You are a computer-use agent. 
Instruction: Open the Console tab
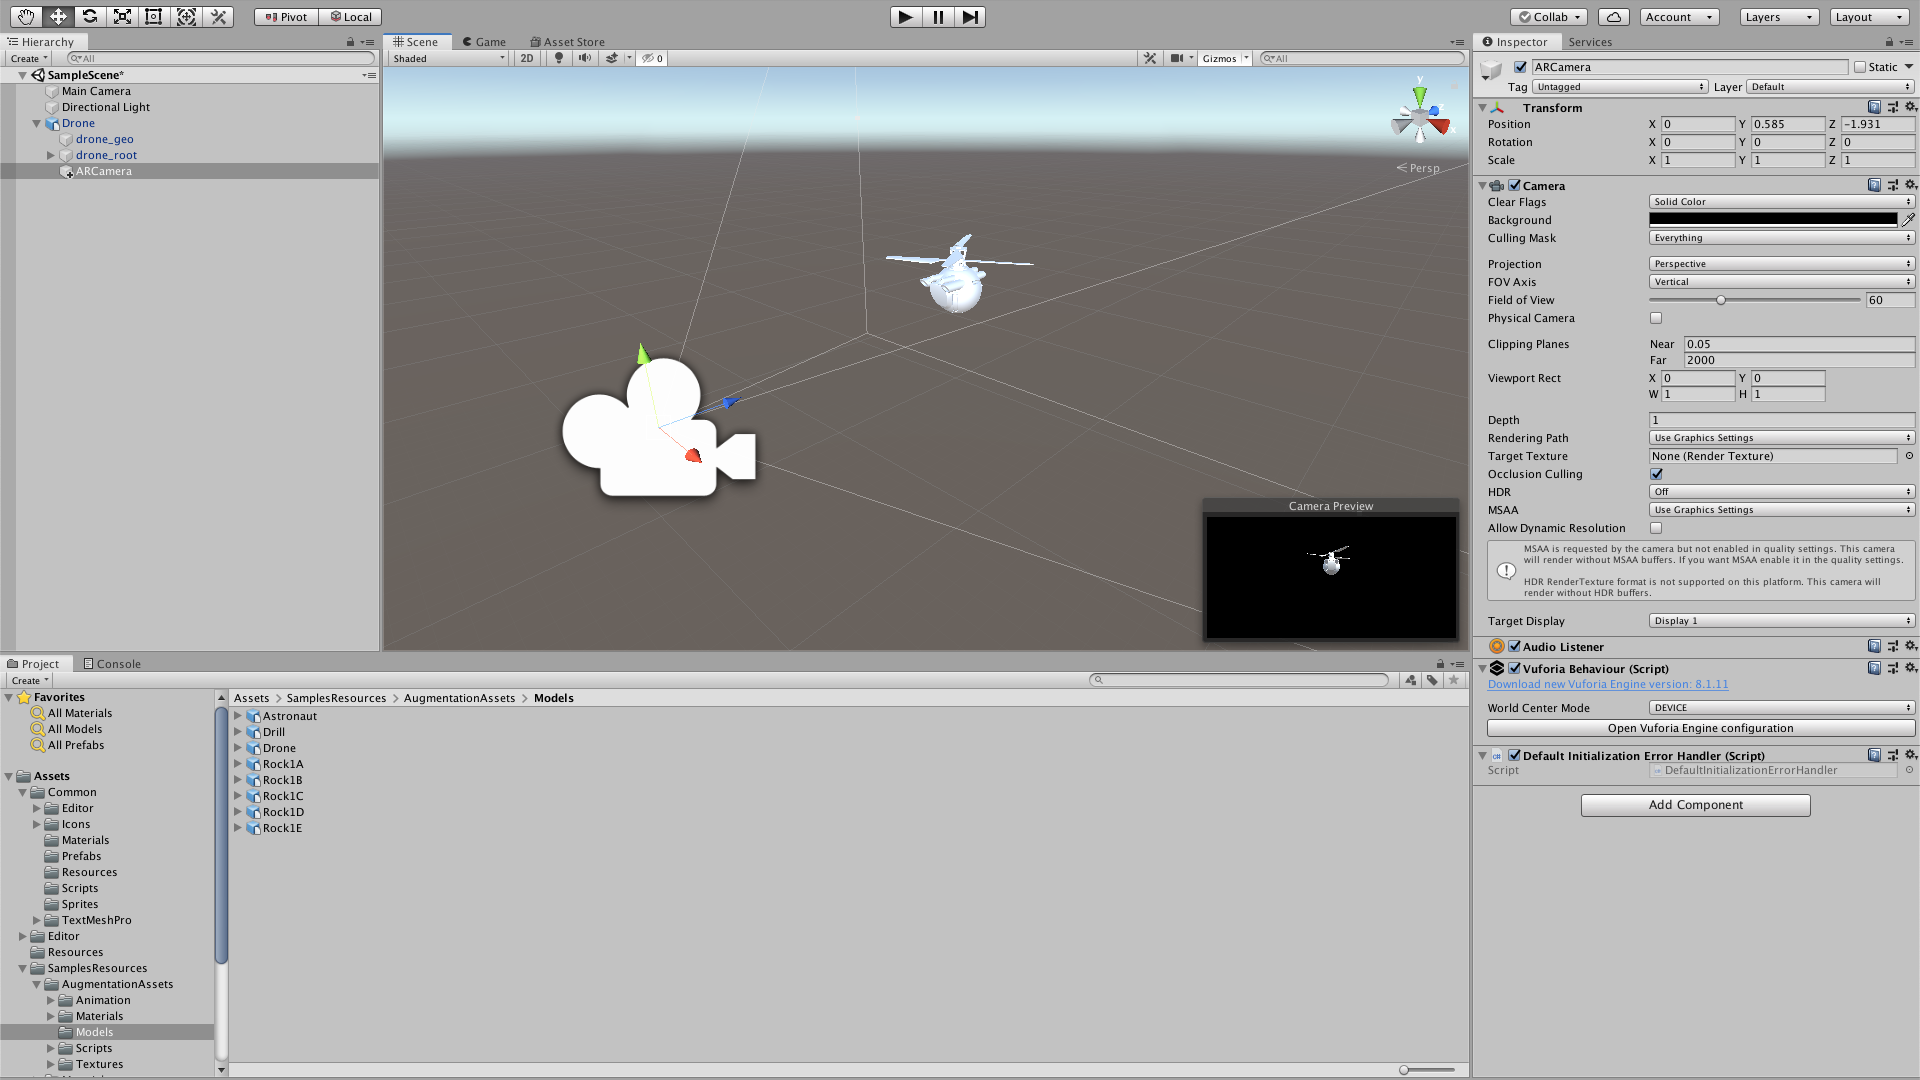pos(118,663)
